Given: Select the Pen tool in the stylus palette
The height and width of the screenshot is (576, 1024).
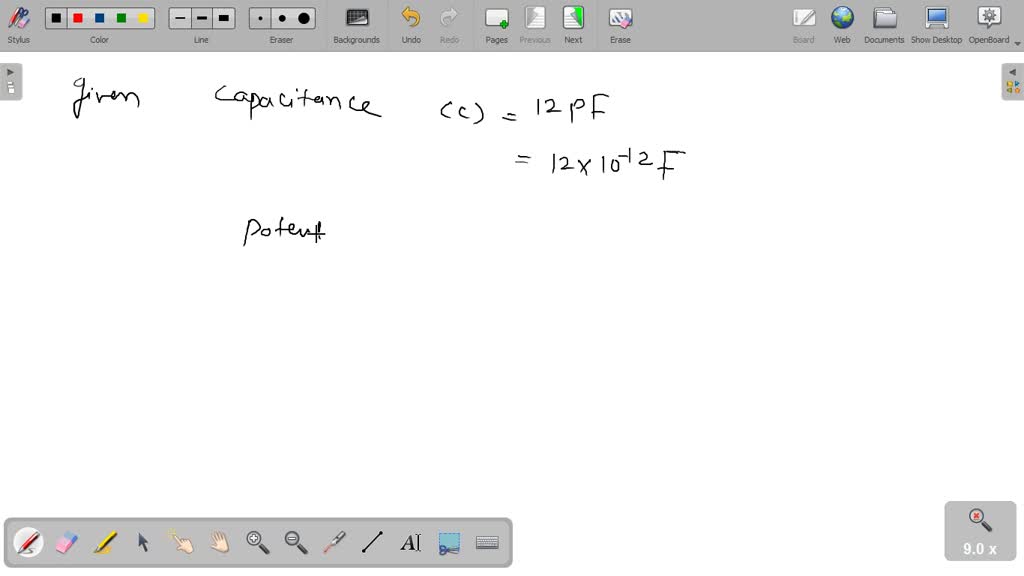Looking at the screenshot, I should [x=28, y=542].
